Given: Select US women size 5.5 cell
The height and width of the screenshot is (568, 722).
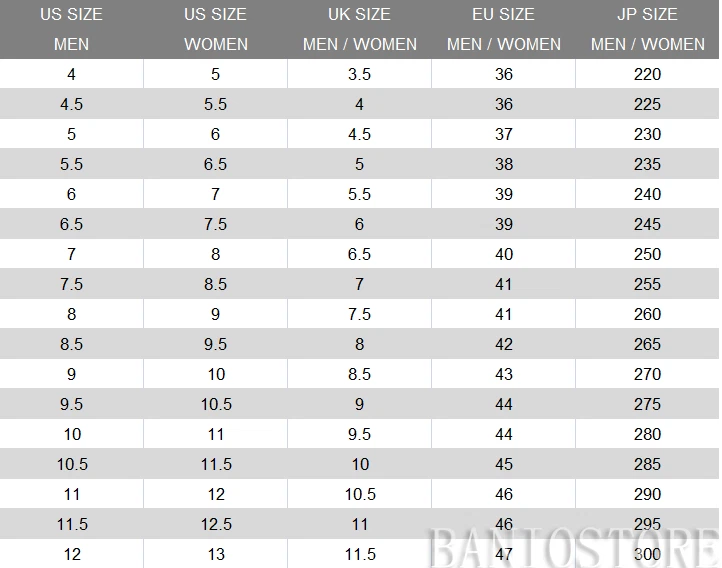Looking at the screenshot, I should pyautogui.click(x=215, y=104).
